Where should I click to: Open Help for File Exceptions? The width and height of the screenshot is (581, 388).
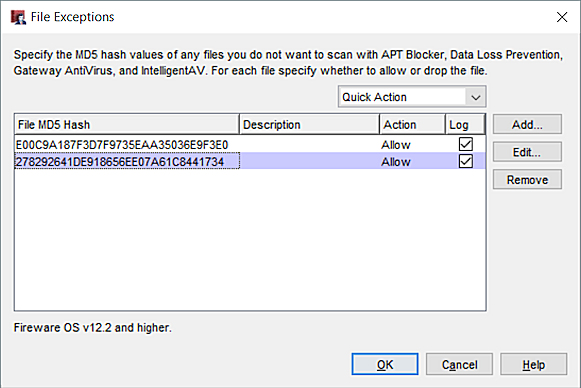point(533,365)
